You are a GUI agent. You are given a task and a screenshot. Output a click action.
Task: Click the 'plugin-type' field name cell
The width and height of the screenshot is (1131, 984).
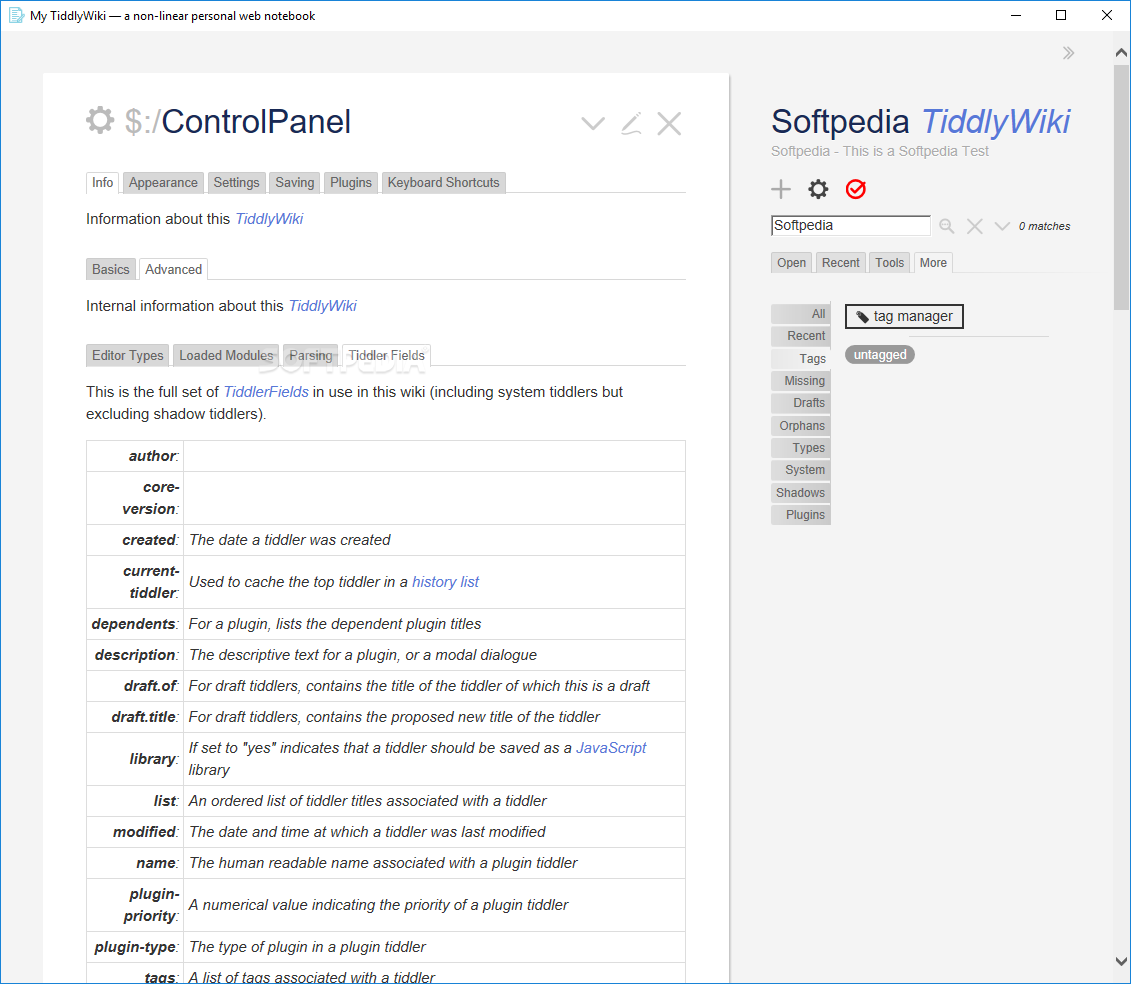(135, 947)
